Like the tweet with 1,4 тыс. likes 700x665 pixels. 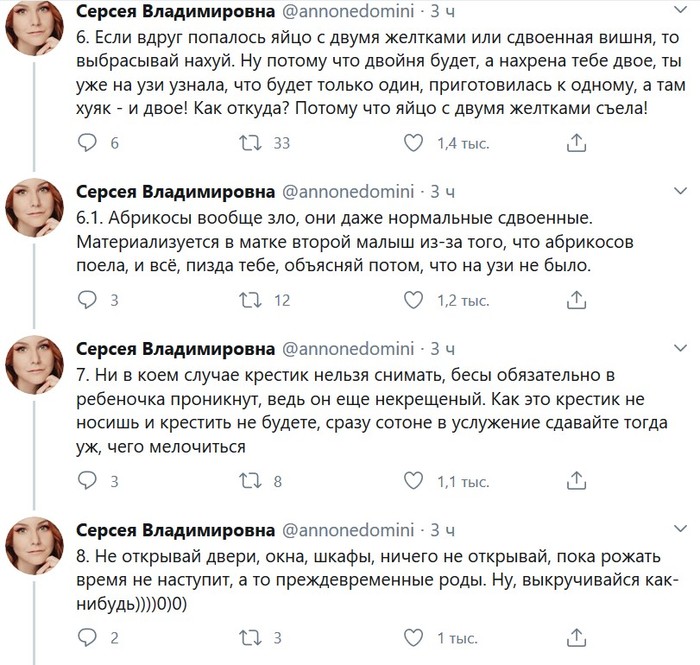click(413, 143)
